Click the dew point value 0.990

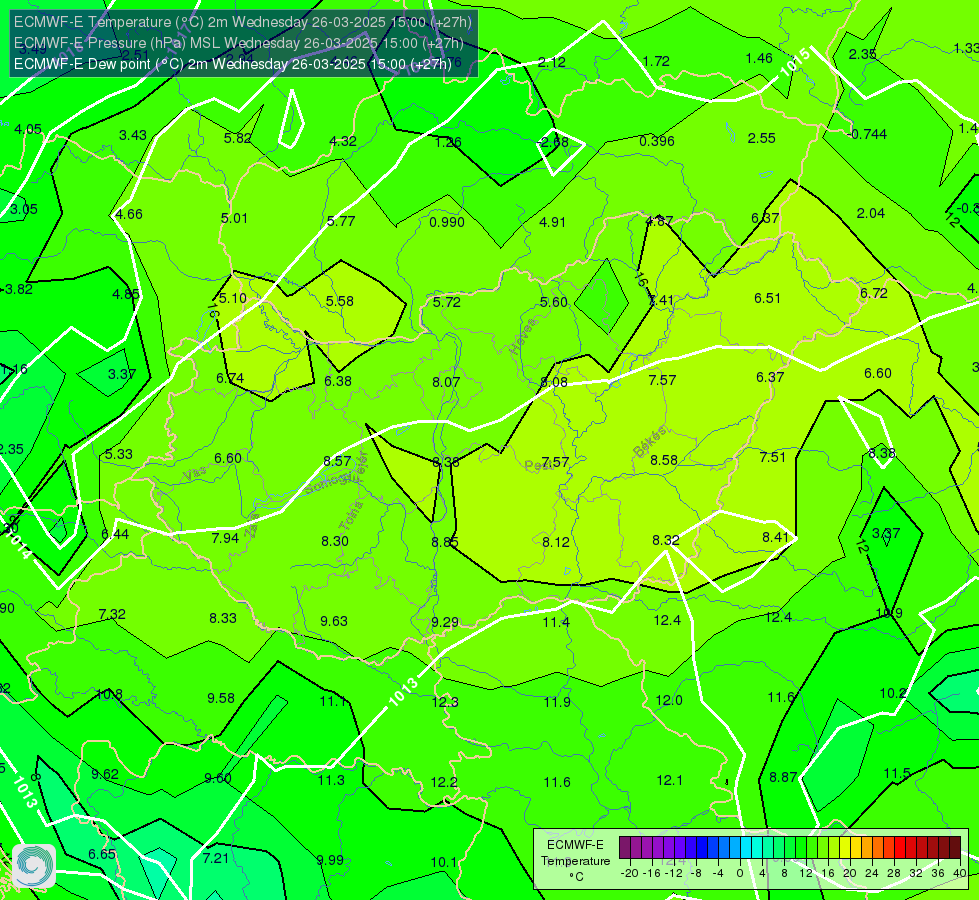[447, 222]
